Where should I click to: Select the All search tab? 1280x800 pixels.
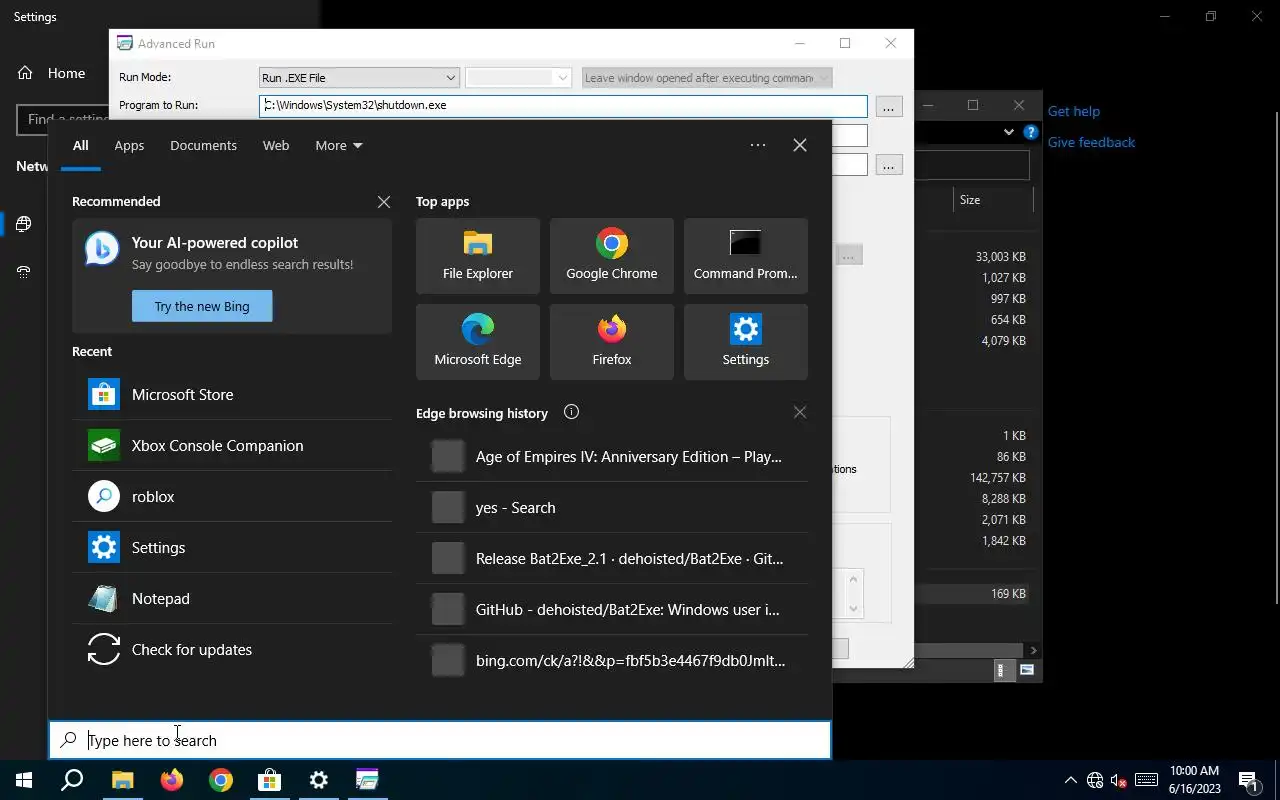[x=80, y=145]
